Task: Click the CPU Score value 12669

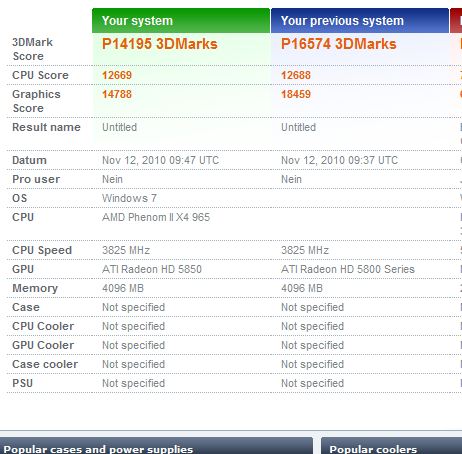Action: point(117,75)
